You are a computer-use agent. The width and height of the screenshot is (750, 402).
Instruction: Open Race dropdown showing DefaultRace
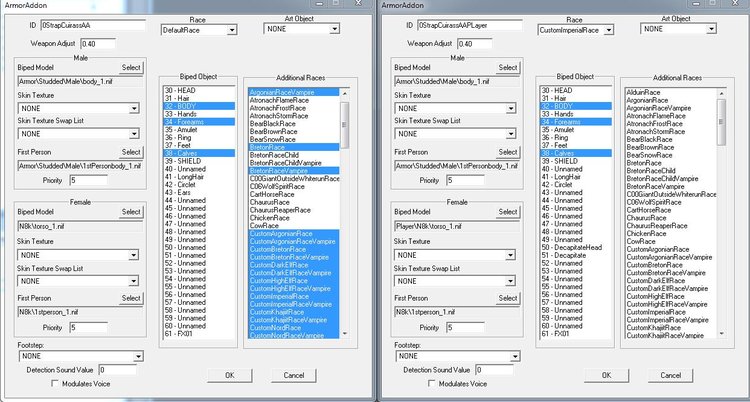click(199, 30)
